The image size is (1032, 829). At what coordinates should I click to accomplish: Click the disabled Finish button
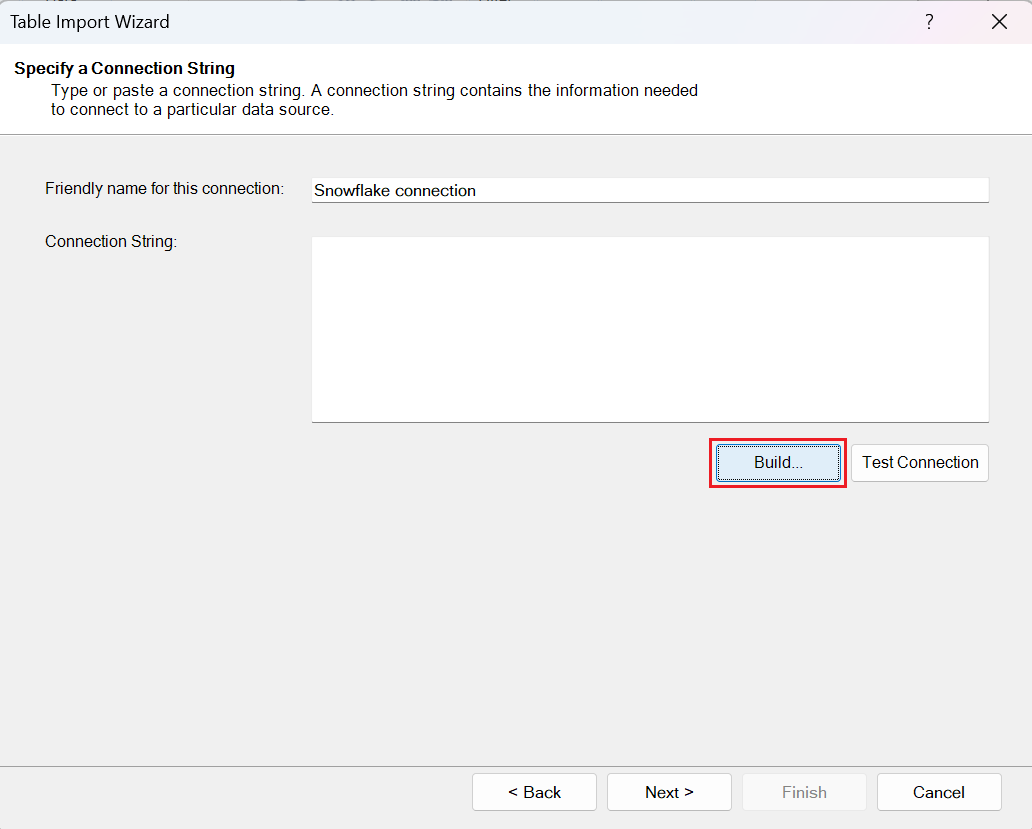pyautogui.click(x=804, y=792)
